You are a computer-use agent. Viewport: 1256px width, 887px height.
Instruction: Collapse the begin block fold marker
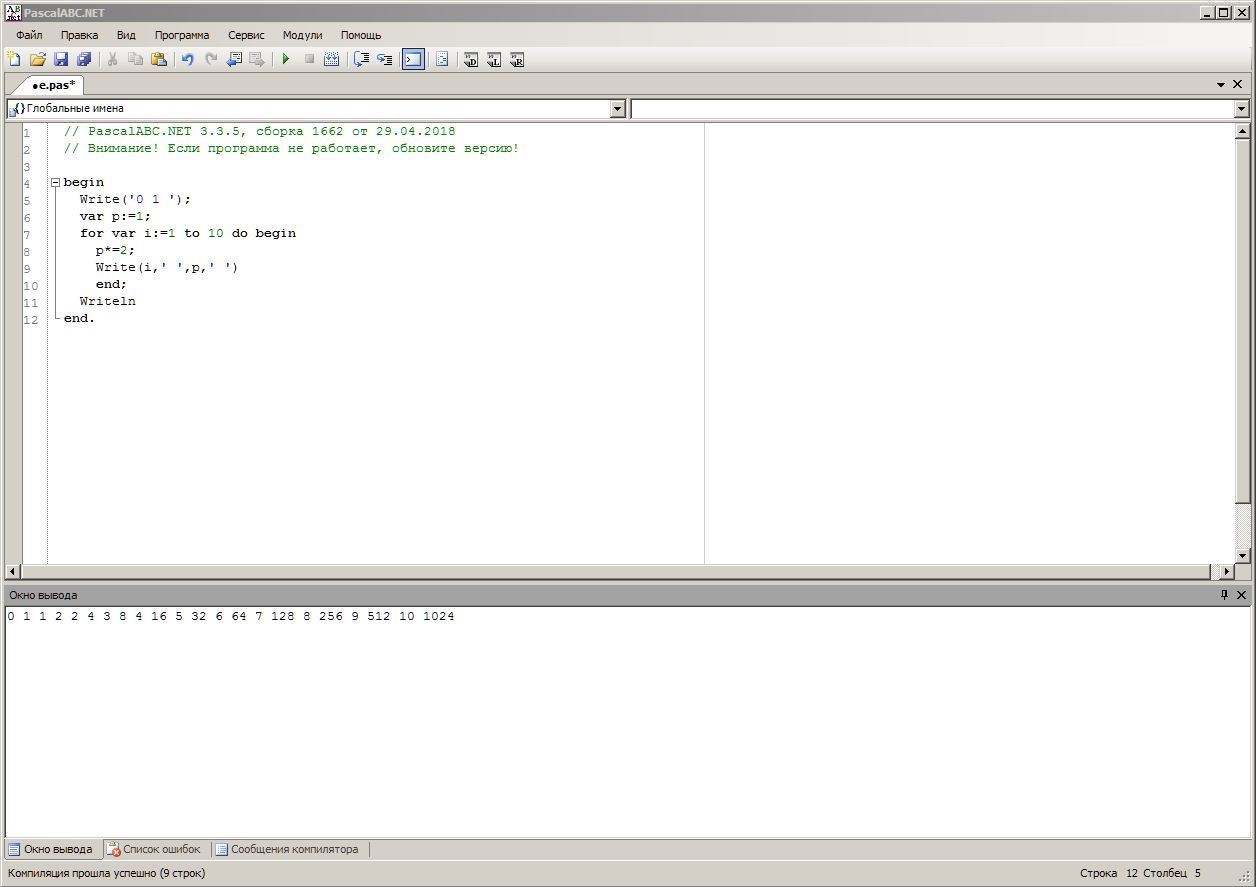[56, 182]
